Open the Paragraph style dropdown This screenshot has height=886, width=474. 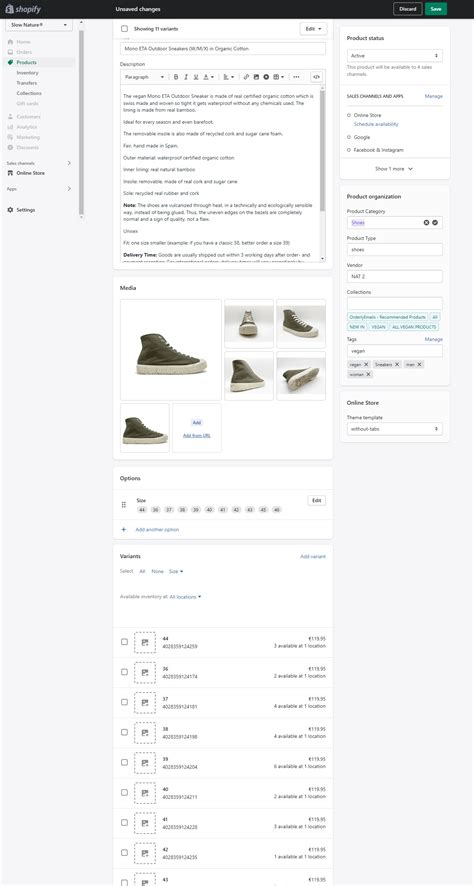click(144, 77)
